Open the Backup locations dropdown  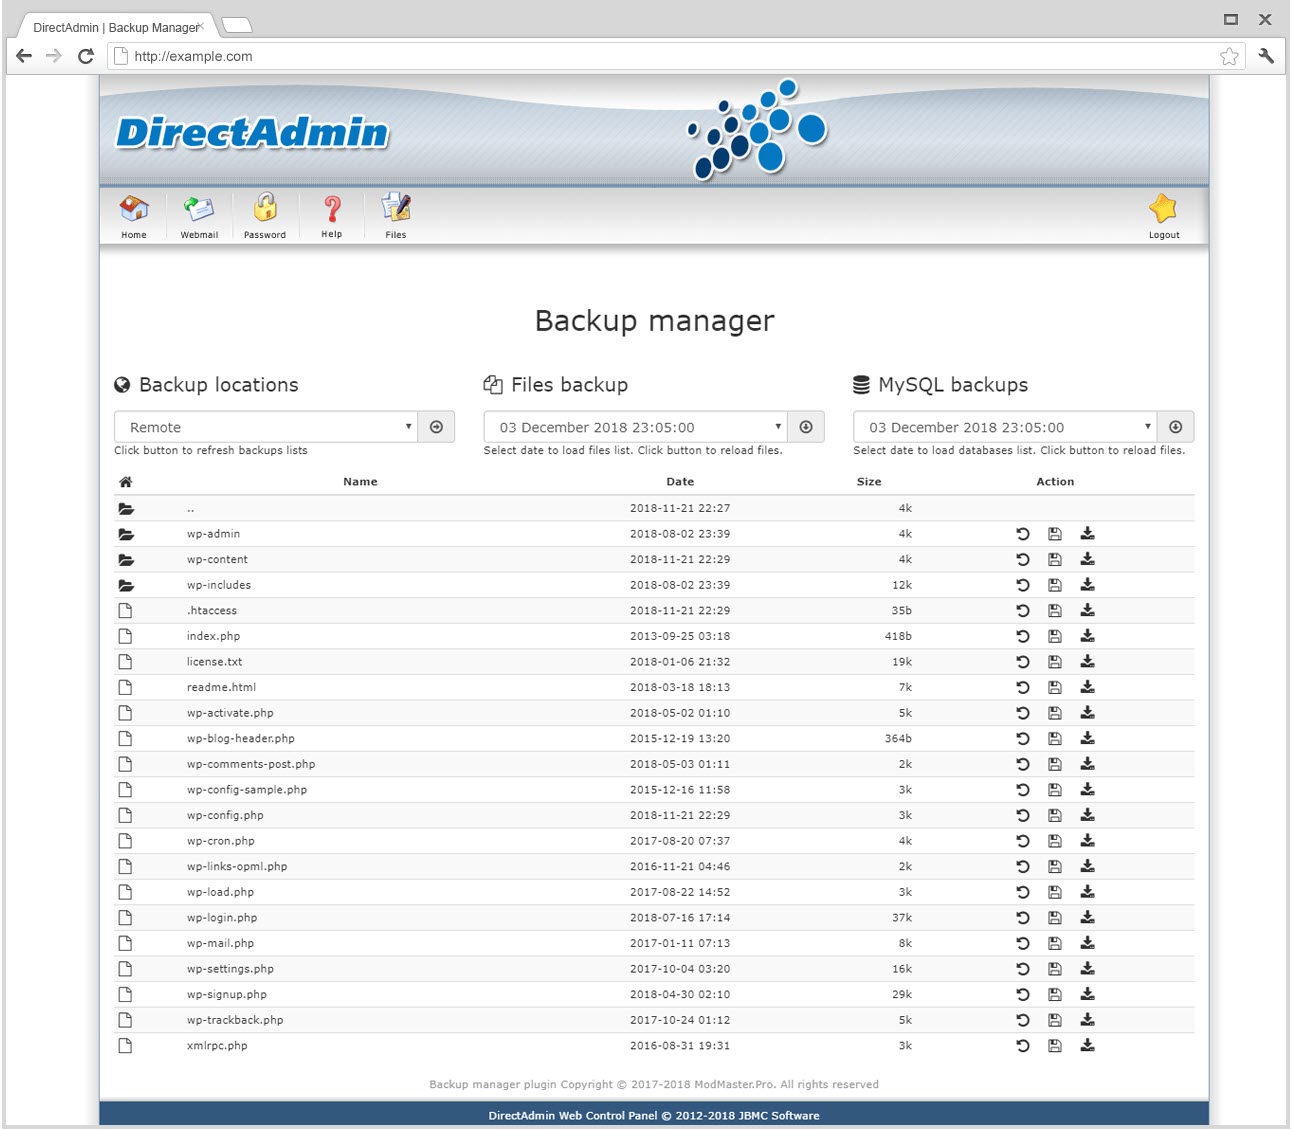point(265,427)
